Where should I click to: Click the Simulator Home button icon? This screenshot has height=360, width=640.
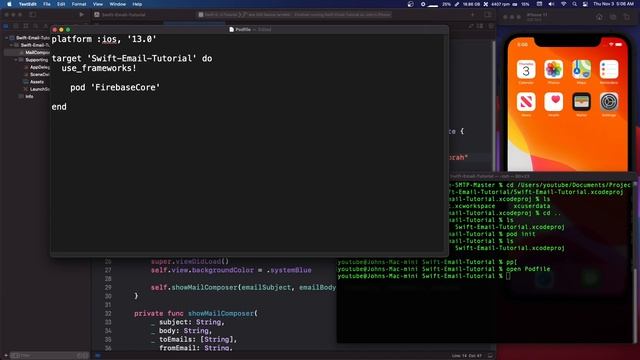pyautogui.click(x=599, y=17)
